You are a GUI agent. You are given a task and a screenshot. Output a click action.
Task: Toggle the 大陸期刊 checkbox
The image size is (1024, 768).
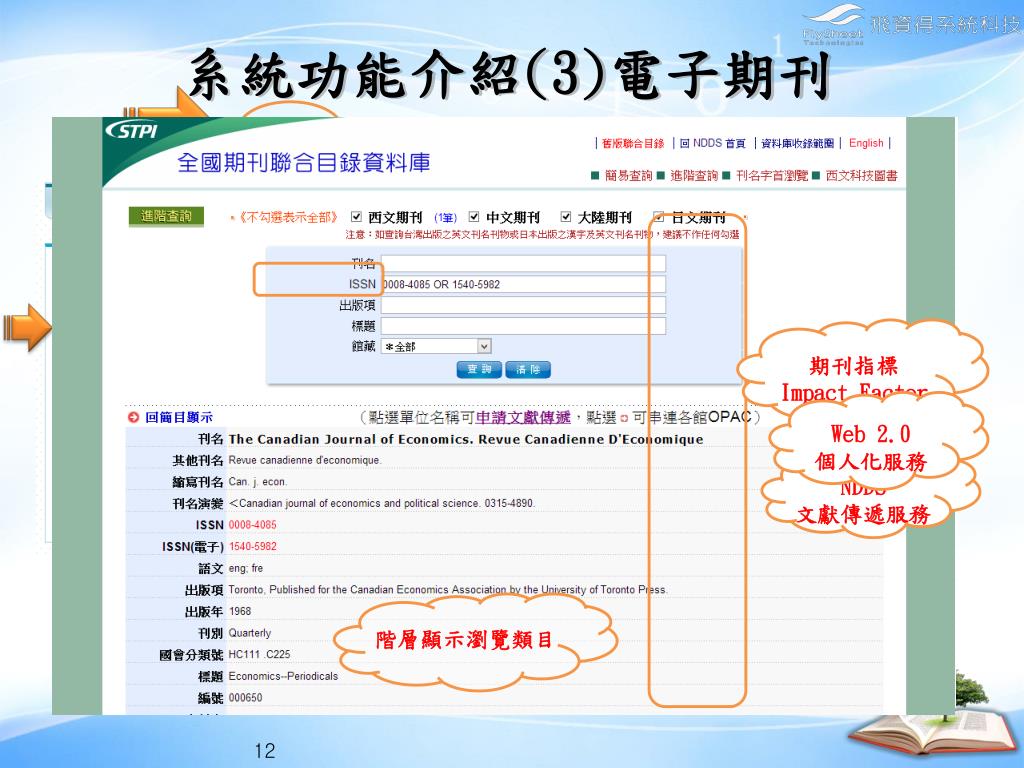coord(566,217)
